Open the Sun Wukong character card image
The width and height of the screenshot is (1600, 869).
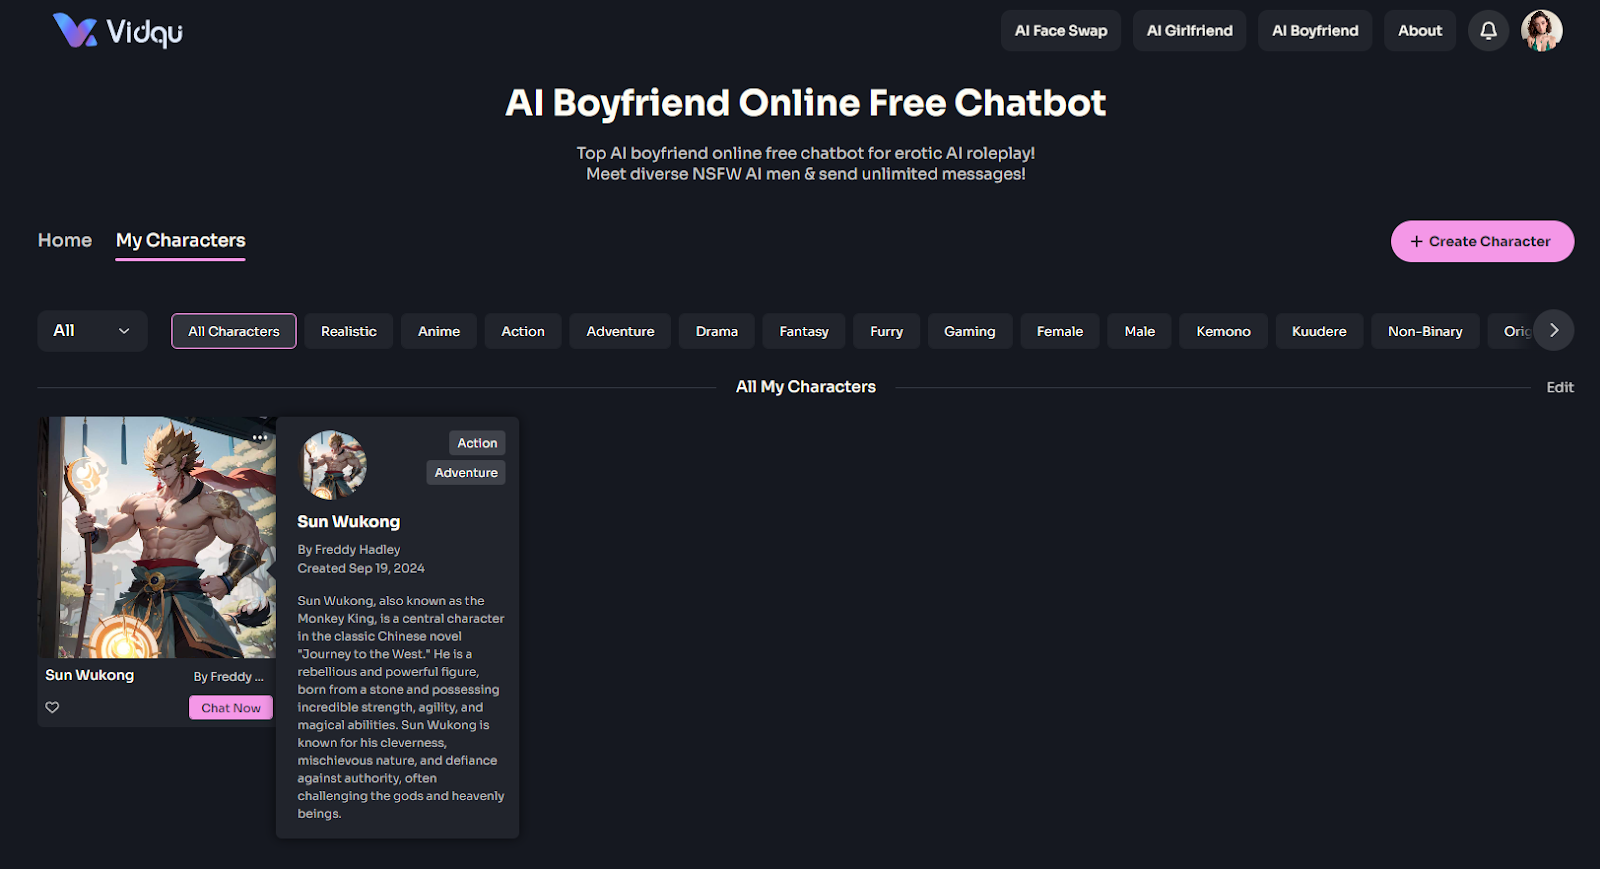click(x=157, y=537)
